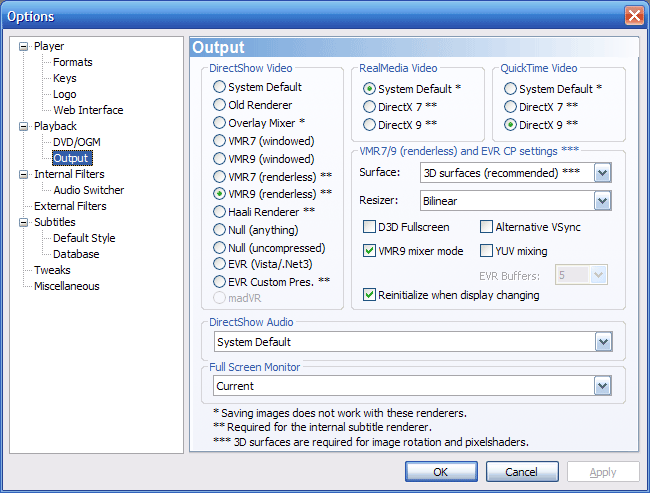Image resolution: width=650 pixels, height=493 pixels.
Task: Go to the Audio Switcher page
Action: [x=88, y=190]
